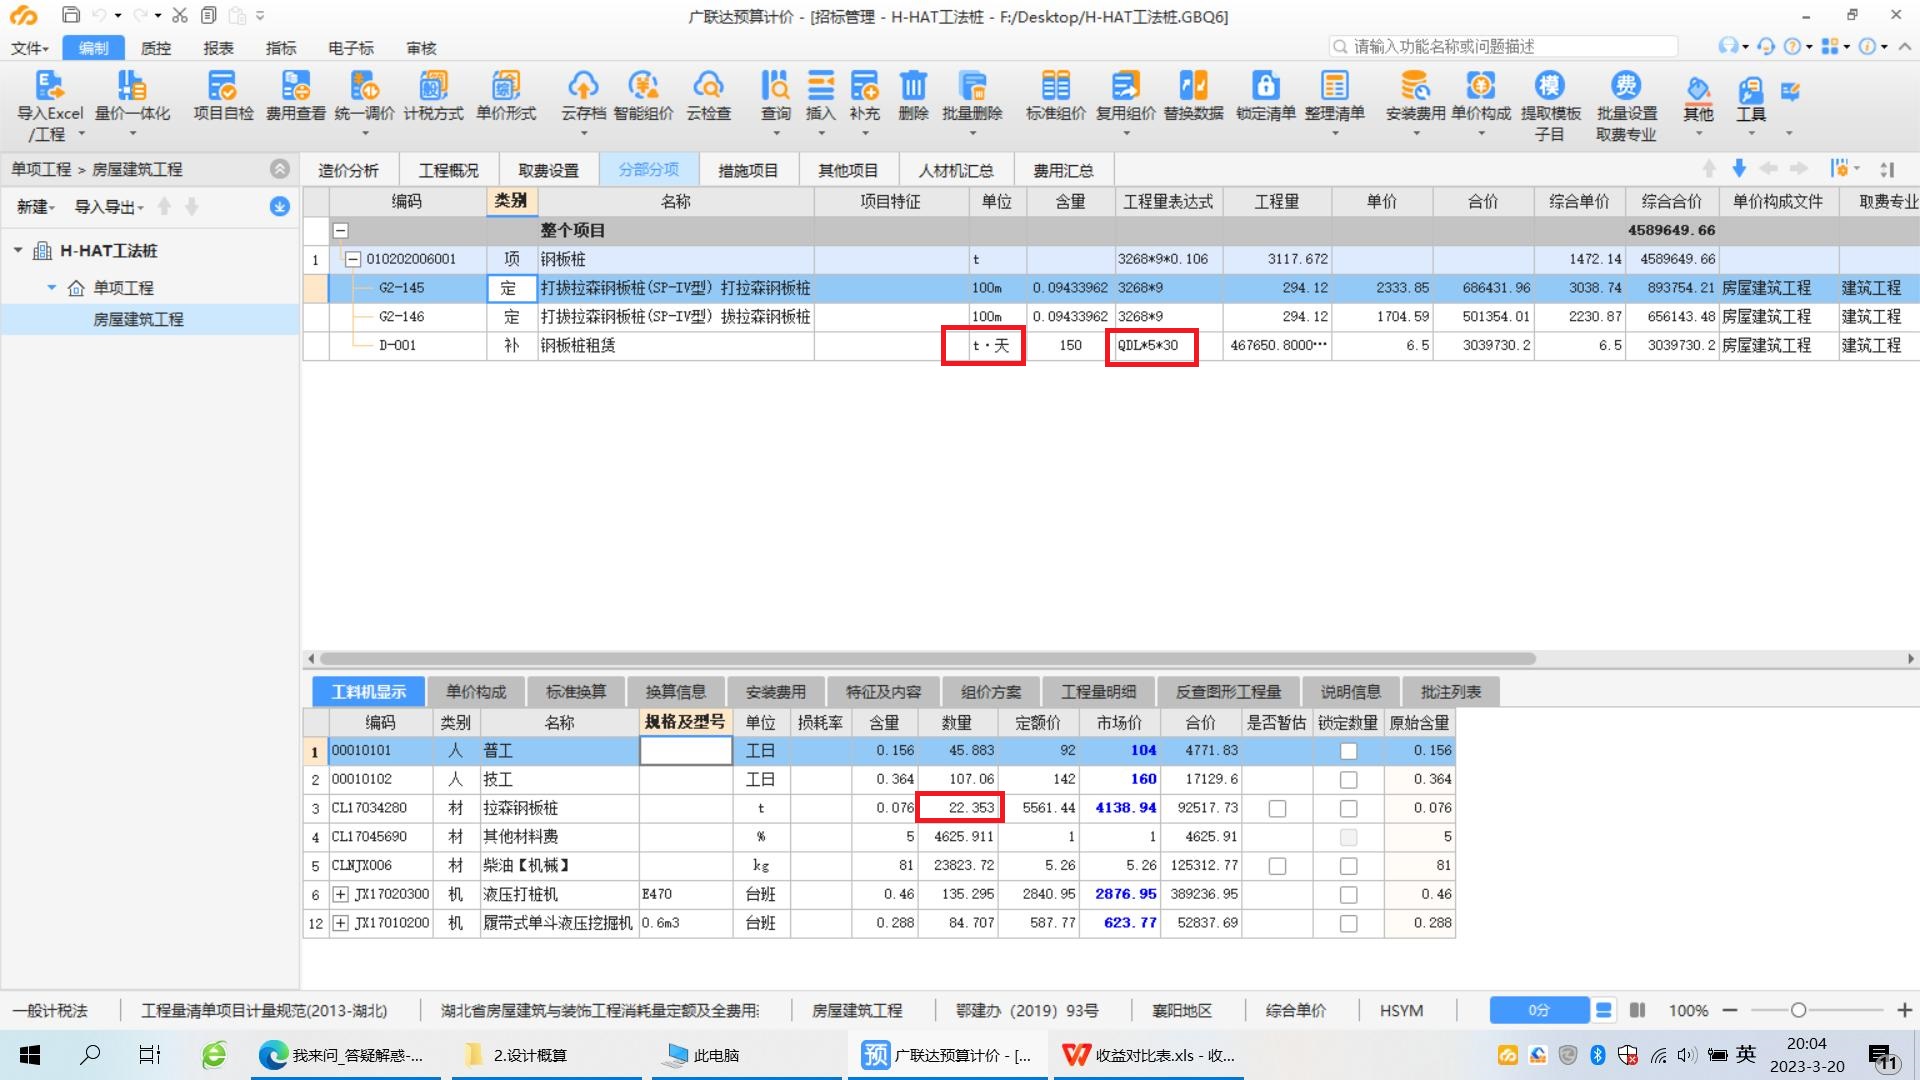The image size is (1920, 1080).
Task: Toggle 锁定数量 checkbox for 柴油【机械】
Action: 1348,866
